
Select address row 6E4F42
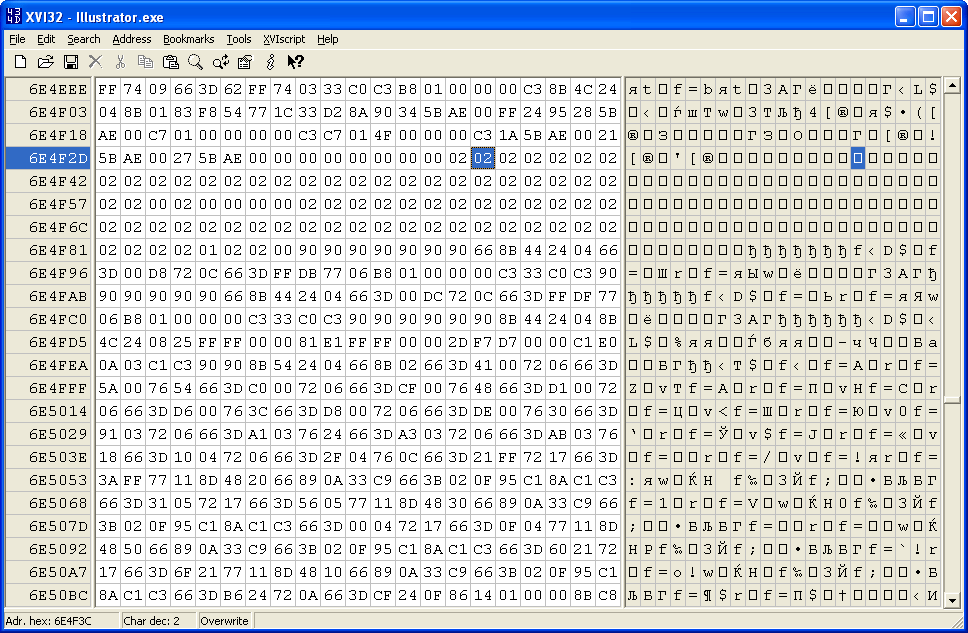(x=48, y=181)
